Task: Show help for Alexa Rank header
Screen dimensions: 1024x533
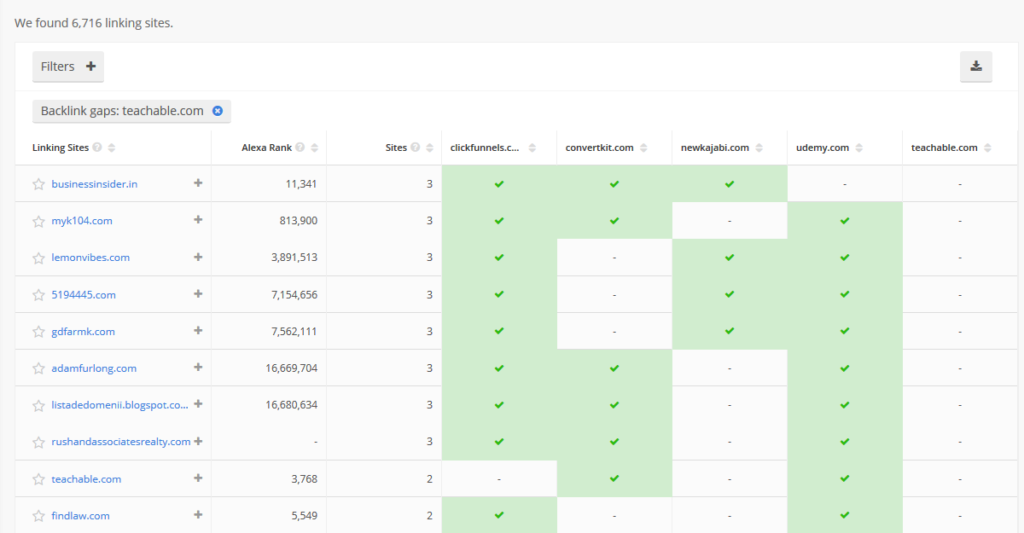Action: 300,148
